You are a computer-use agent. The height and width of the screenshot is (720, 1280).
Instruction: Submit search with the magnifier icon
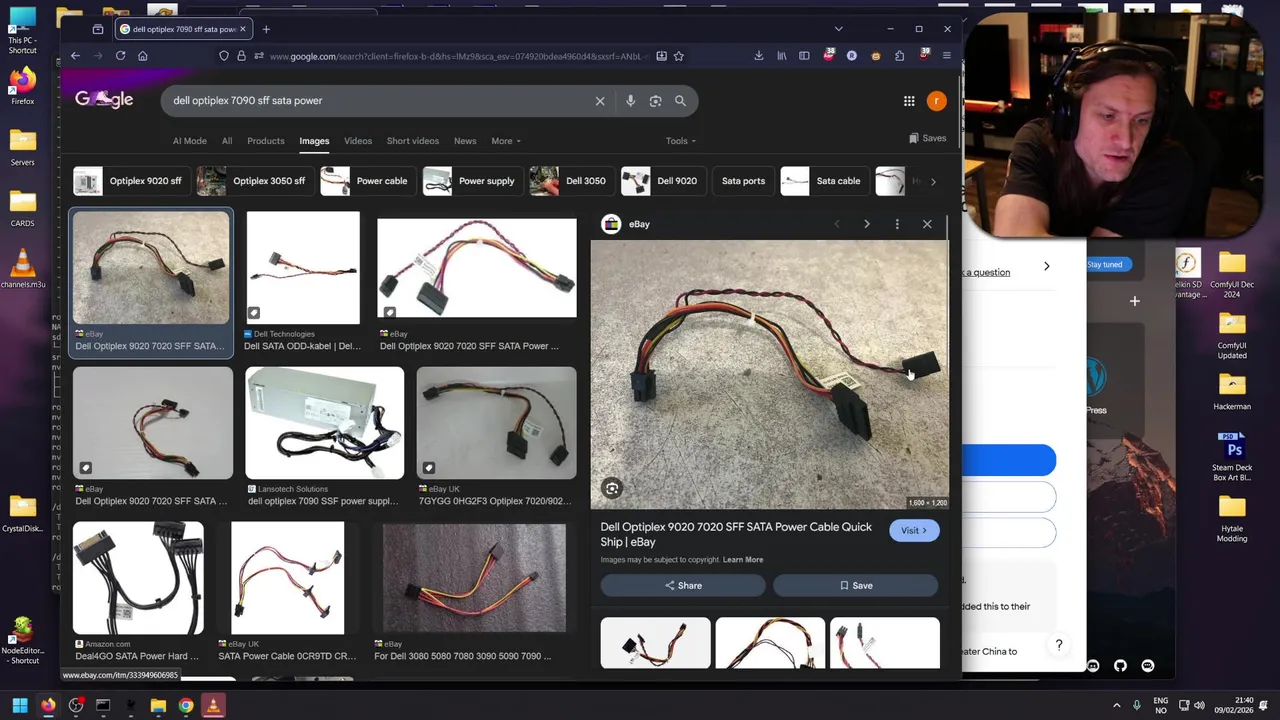tap(680, 101)
